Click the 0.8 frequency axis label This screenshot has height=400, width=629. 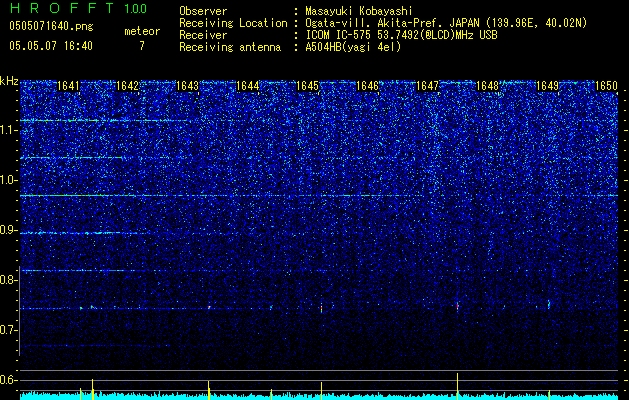click(x=7, y=280)
